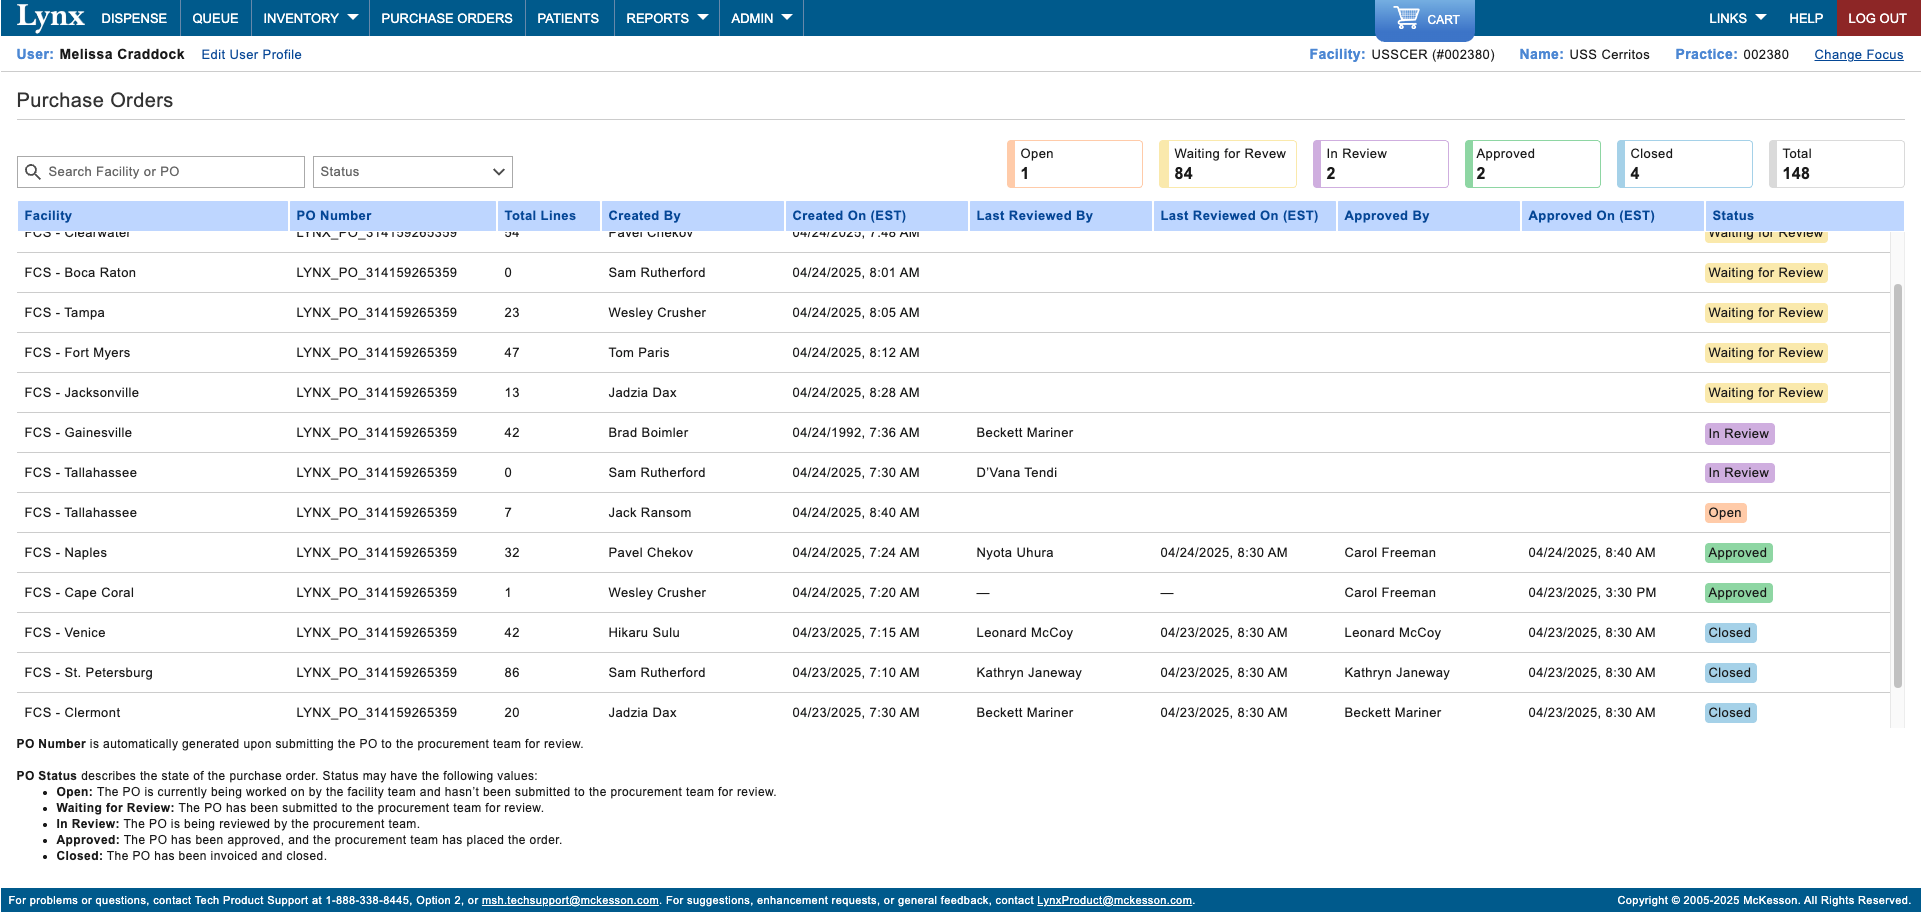Expand the Reports menu
The image size is (1921, 912).
667,18
